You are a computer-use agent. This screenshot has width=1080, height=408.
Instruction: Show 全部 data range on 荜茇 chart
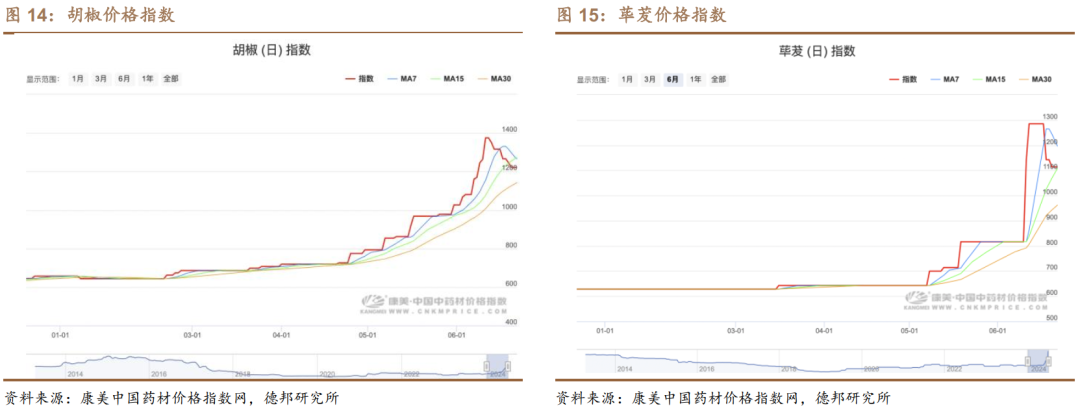tap(718, 79)
